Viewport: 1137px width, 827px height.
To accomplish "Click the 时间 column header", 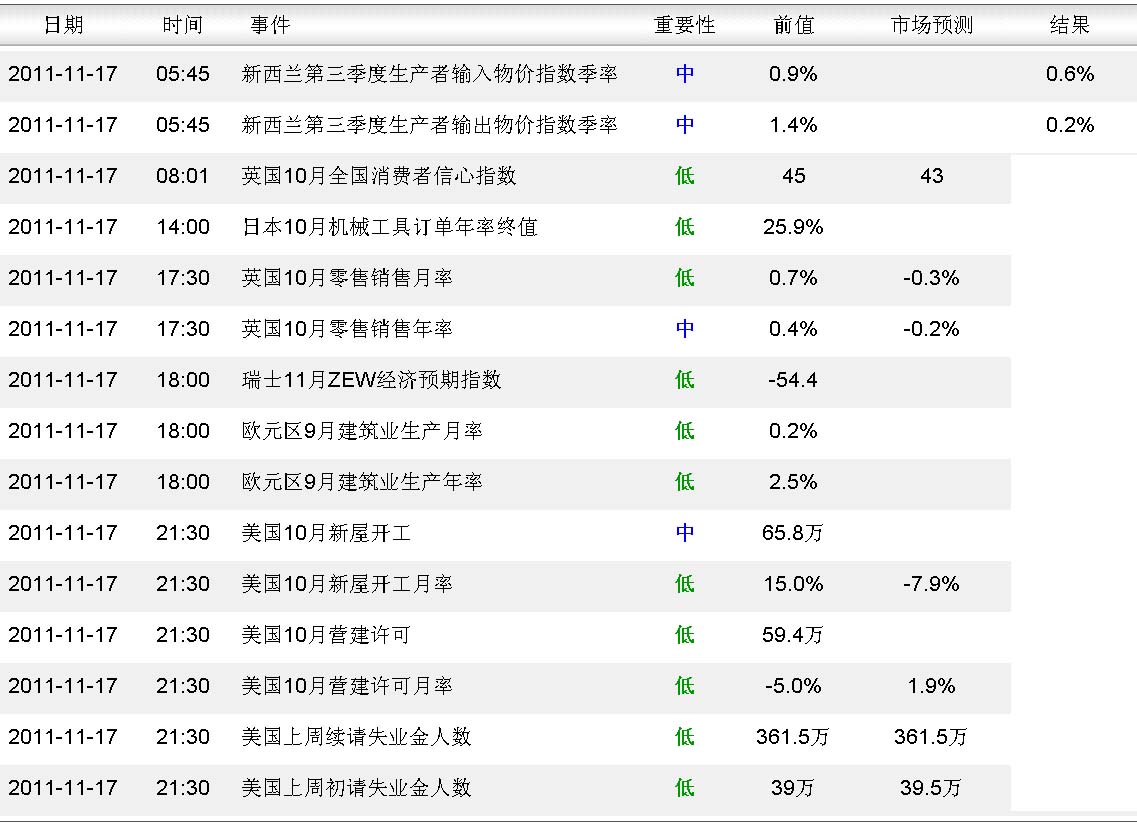I will point(183,26).
